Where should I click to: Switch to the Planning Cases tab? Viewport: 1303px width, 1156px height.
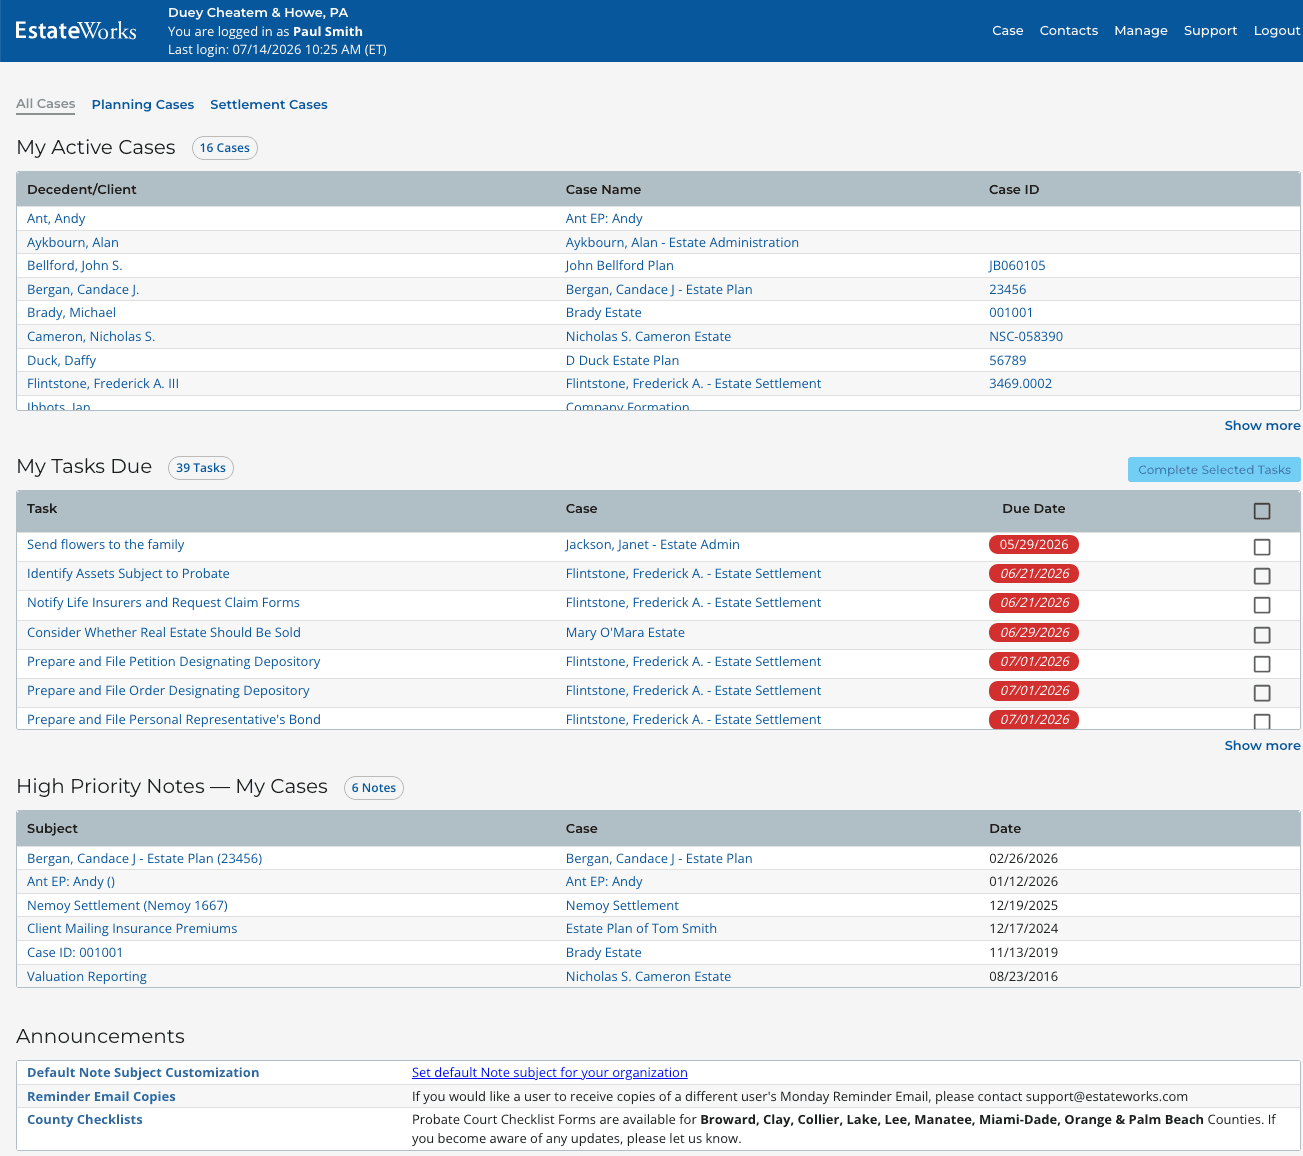point(143,104)
